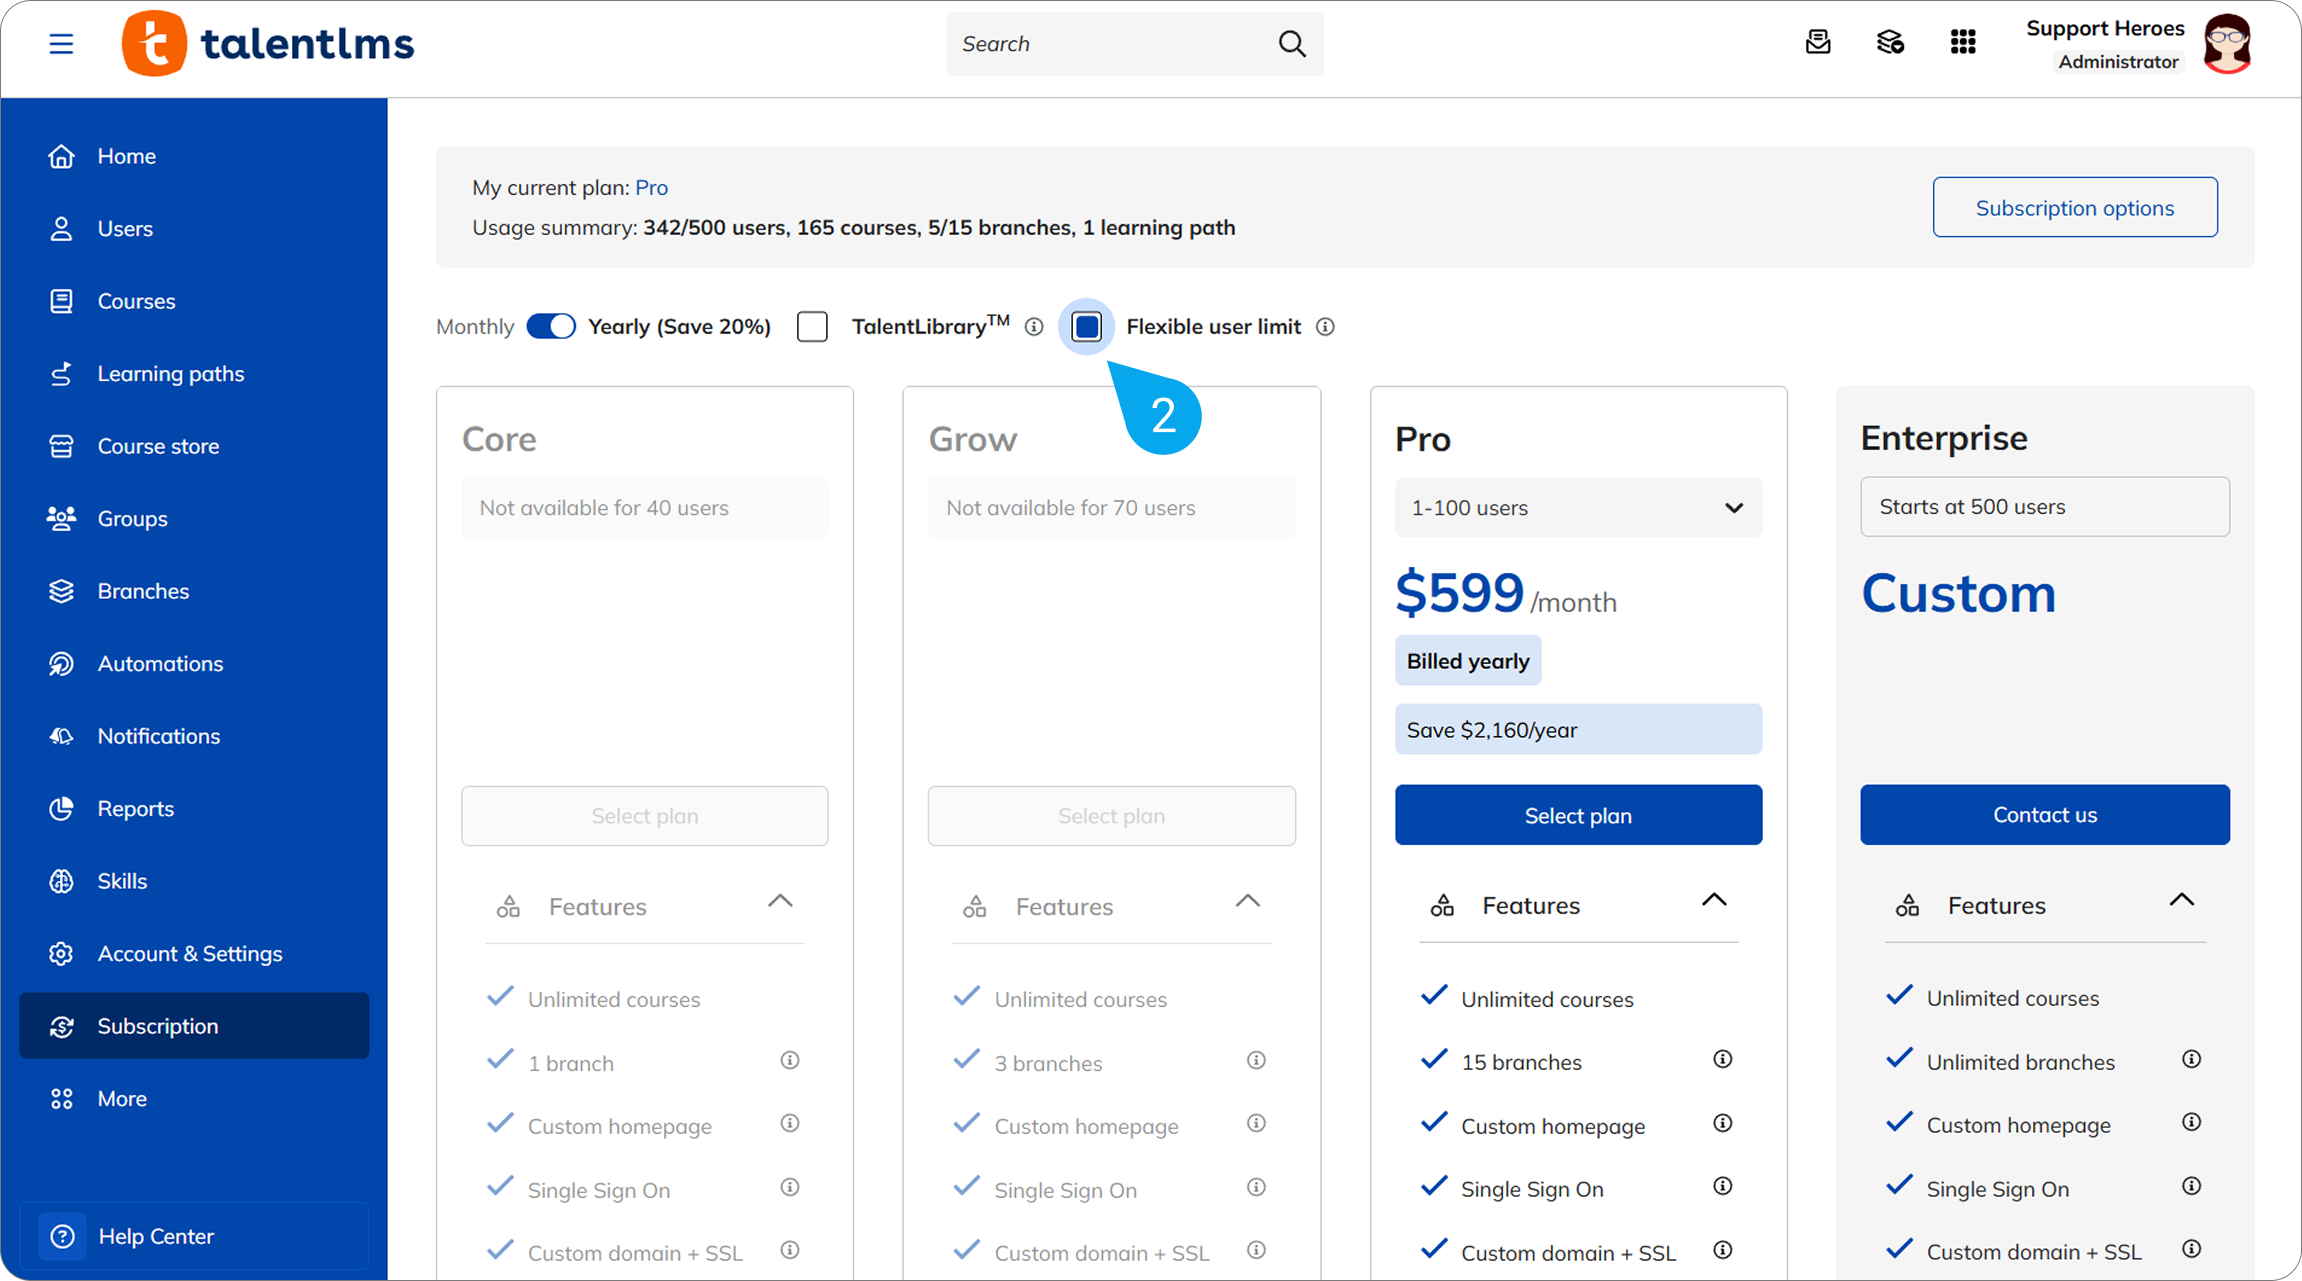This screenshot has width=2302, height=1281.
Task: Open Courses in the sidebar
Action: point(194,301)
